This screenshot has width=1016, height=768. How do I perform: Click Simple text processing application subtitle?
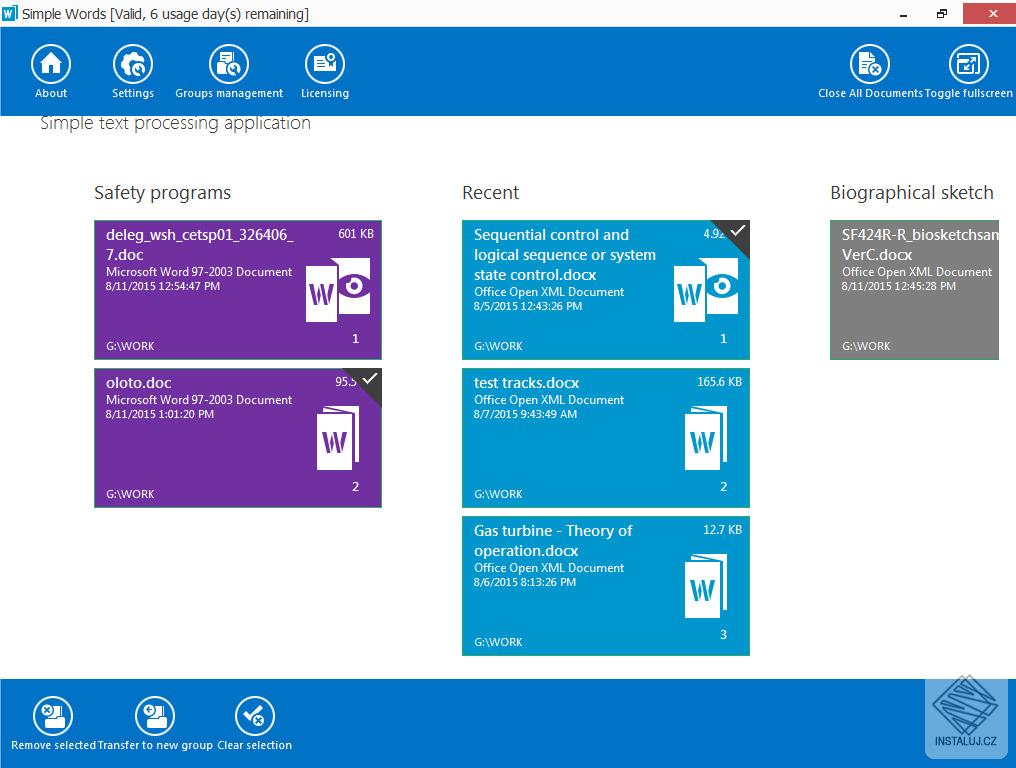pyautogui.click(x=176, y=123)
